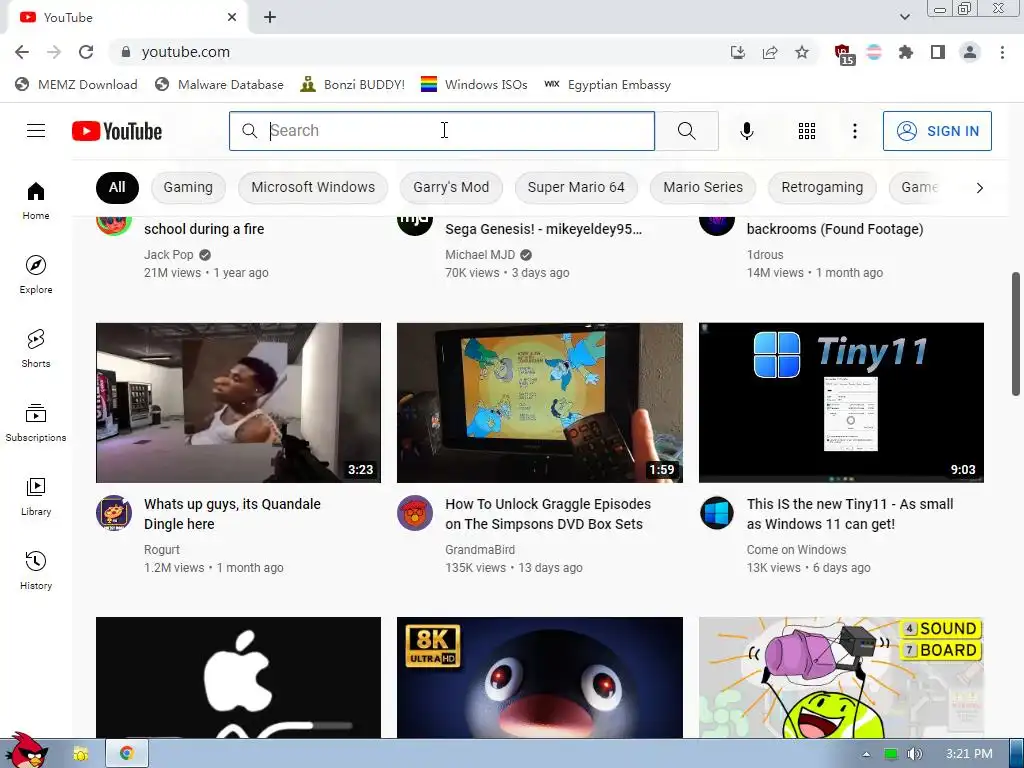This screenshot has height=768, width=1024.
Task: Open Library in the sidebar
Action: pos(36,497)
